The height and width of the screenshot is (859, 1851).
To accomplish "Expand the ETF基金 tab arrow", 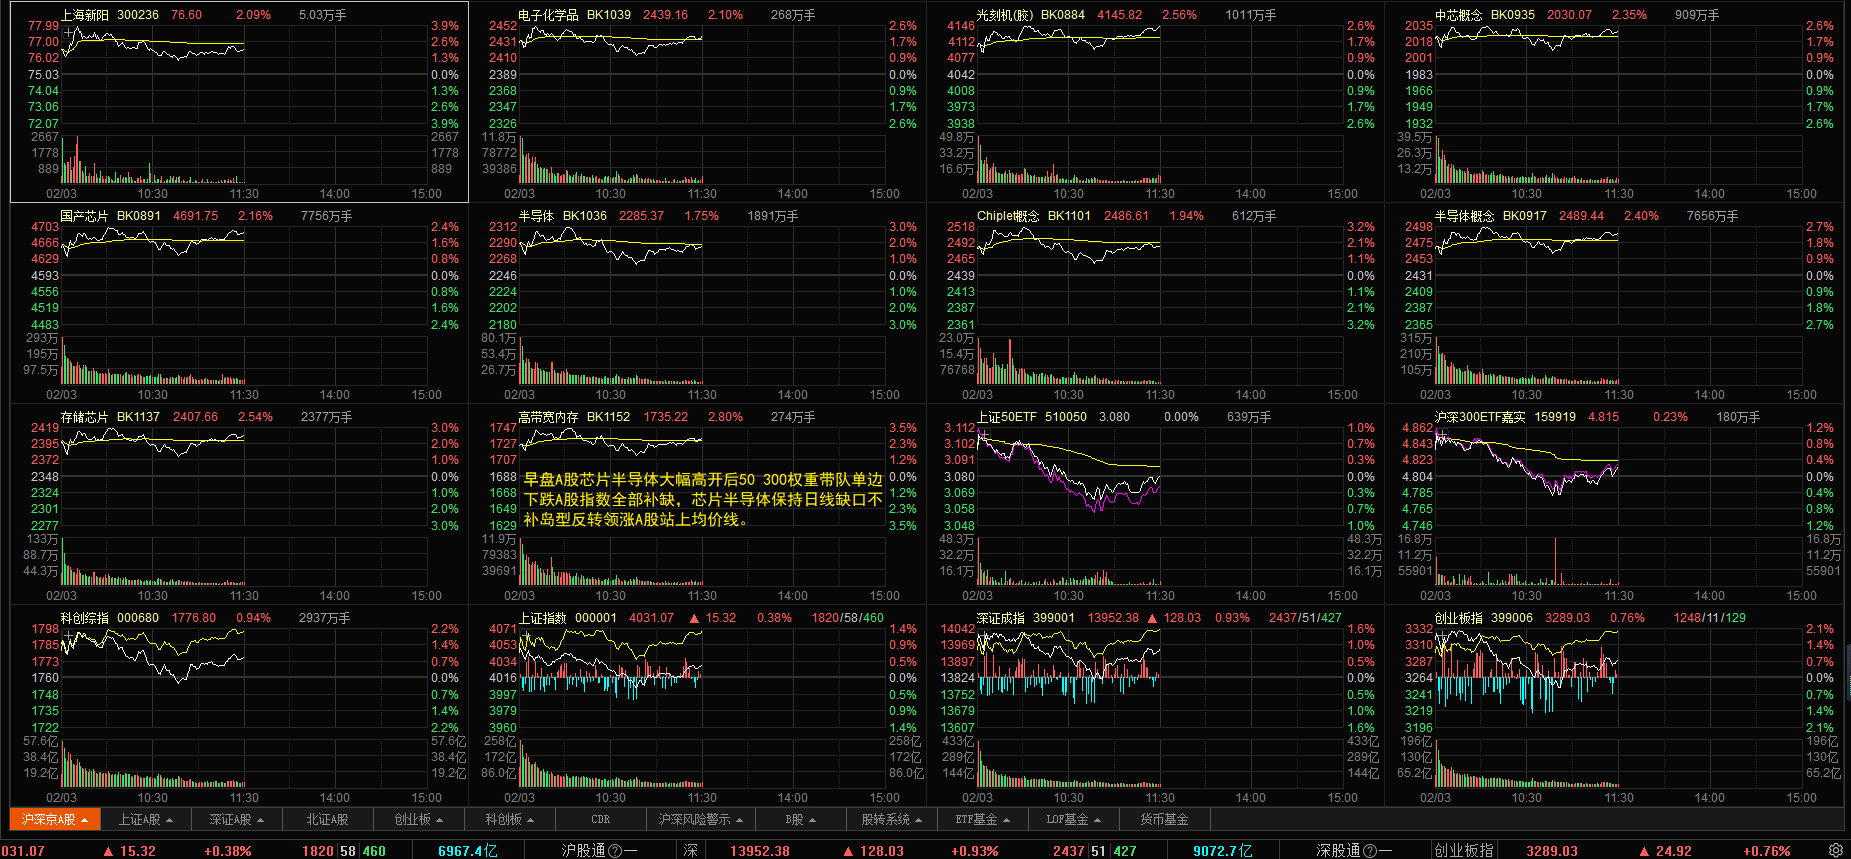I will [1007, 821].
